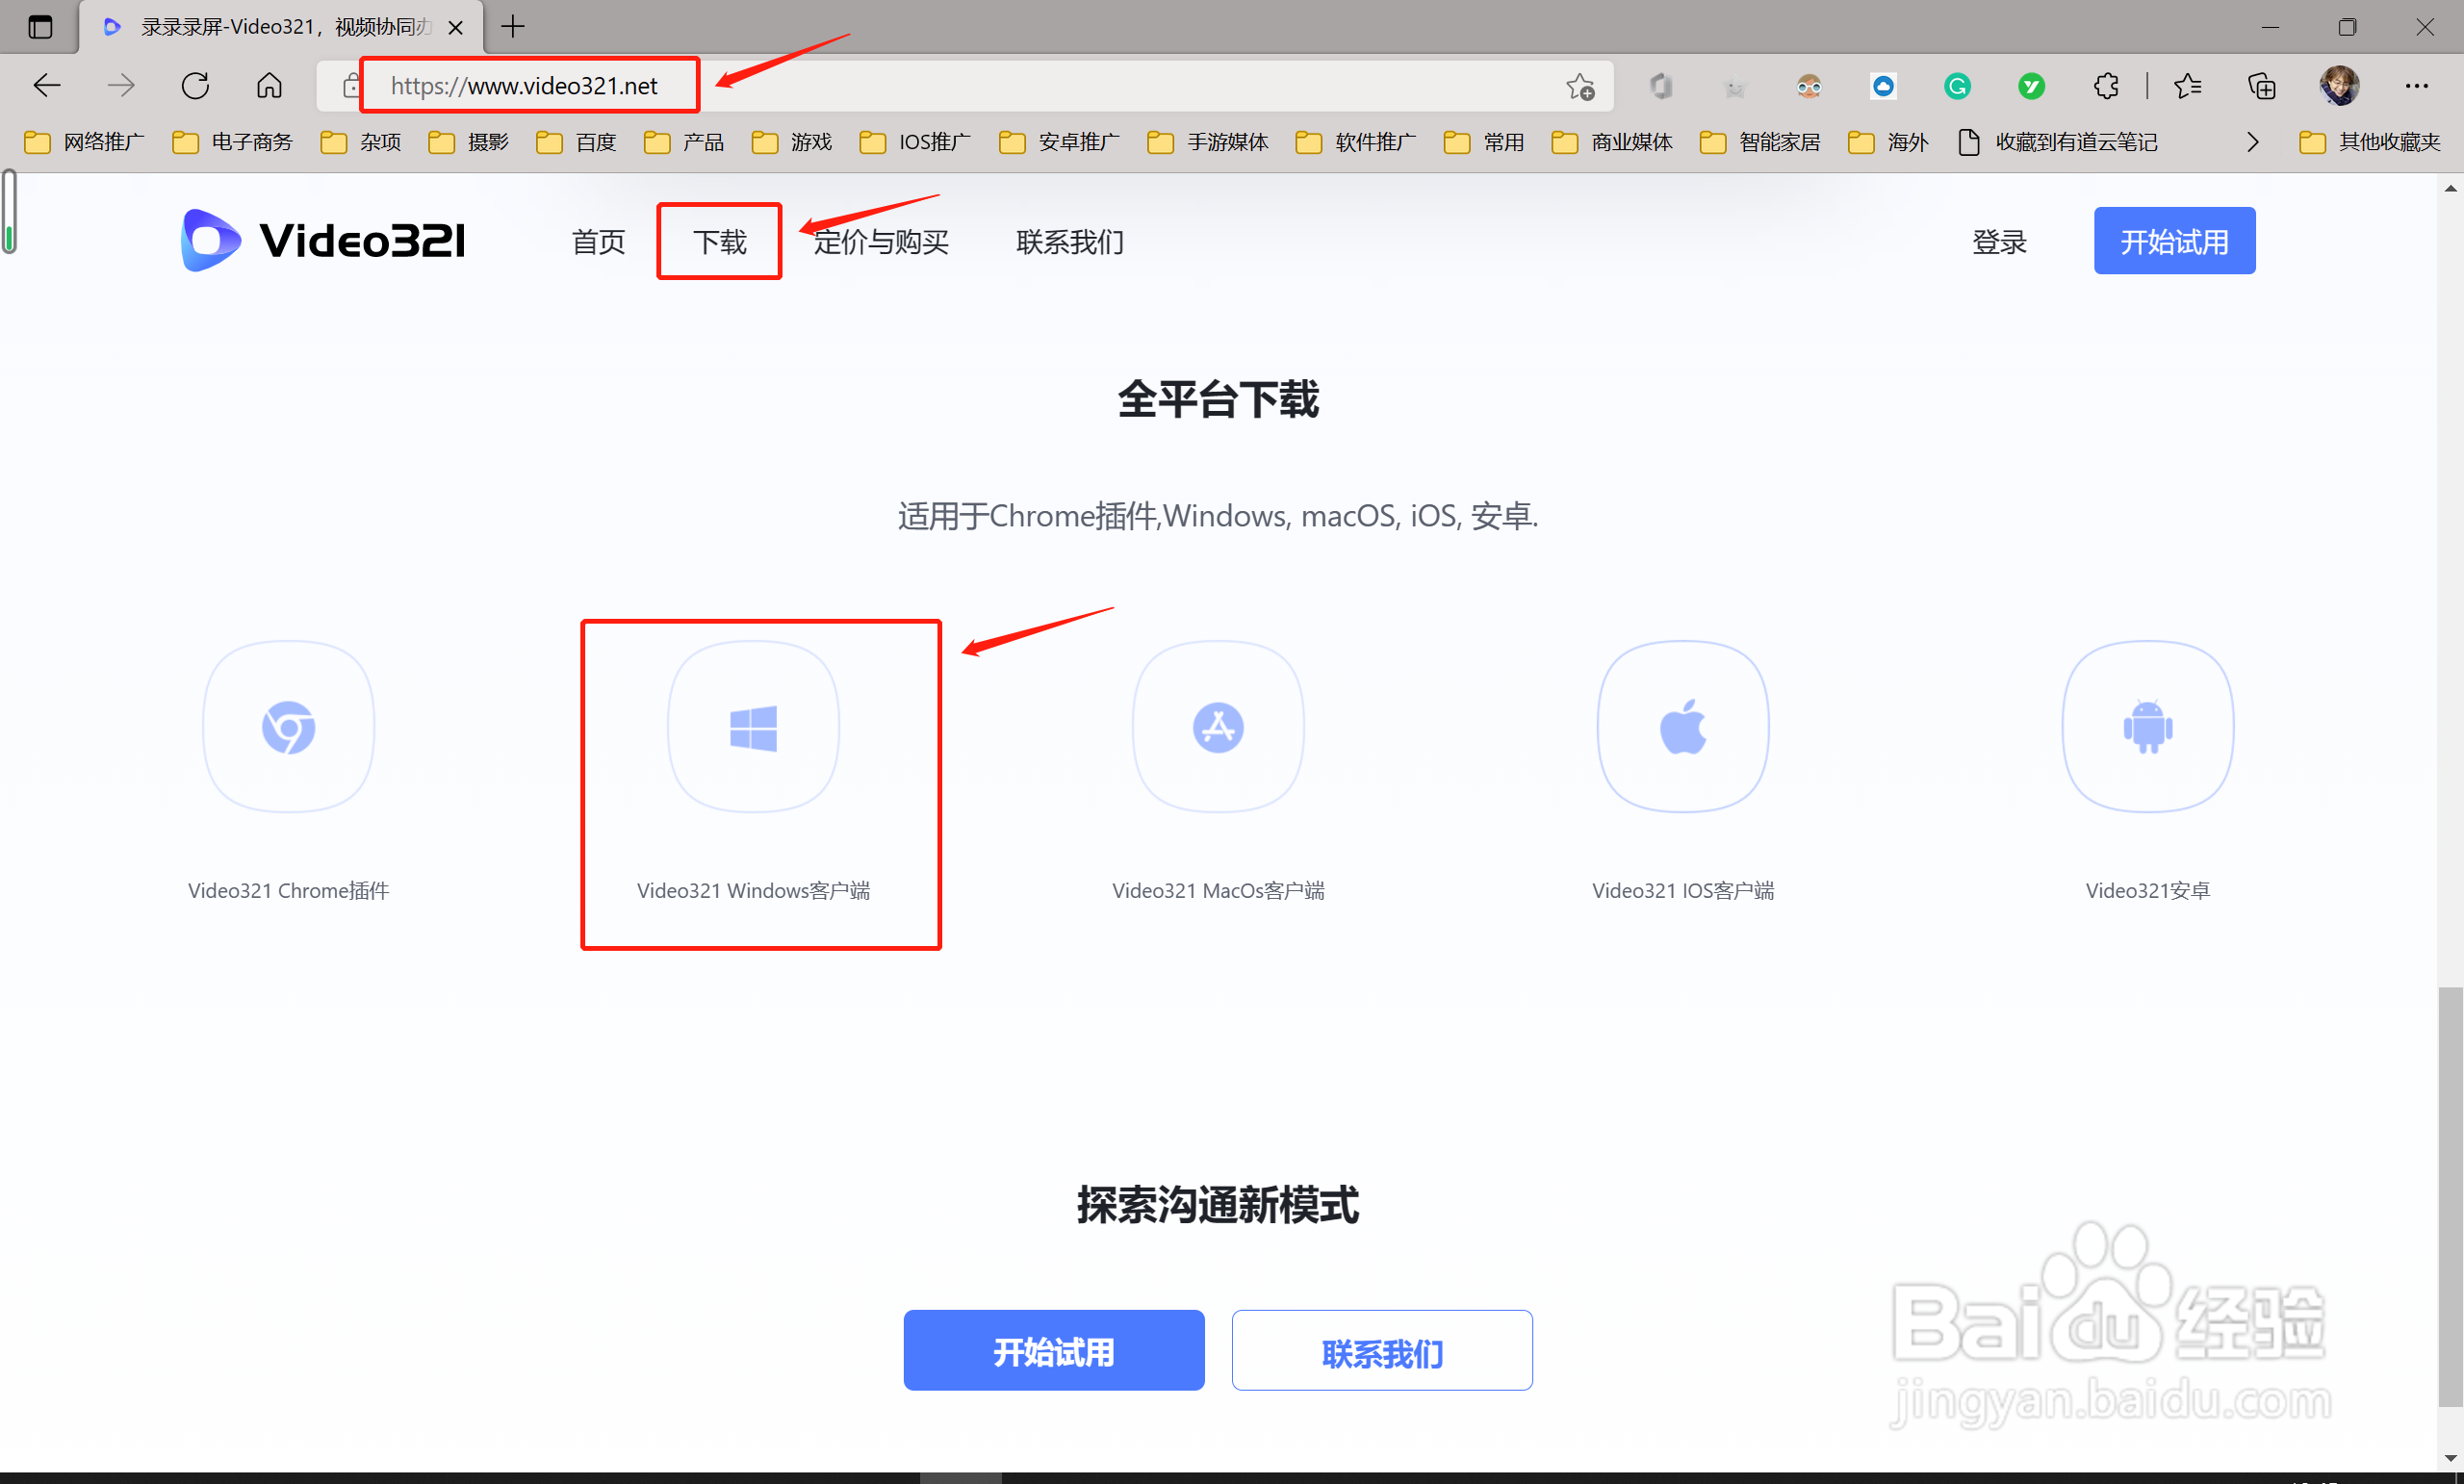Click the Chrome plugin download icon

[x=288, y=727]
